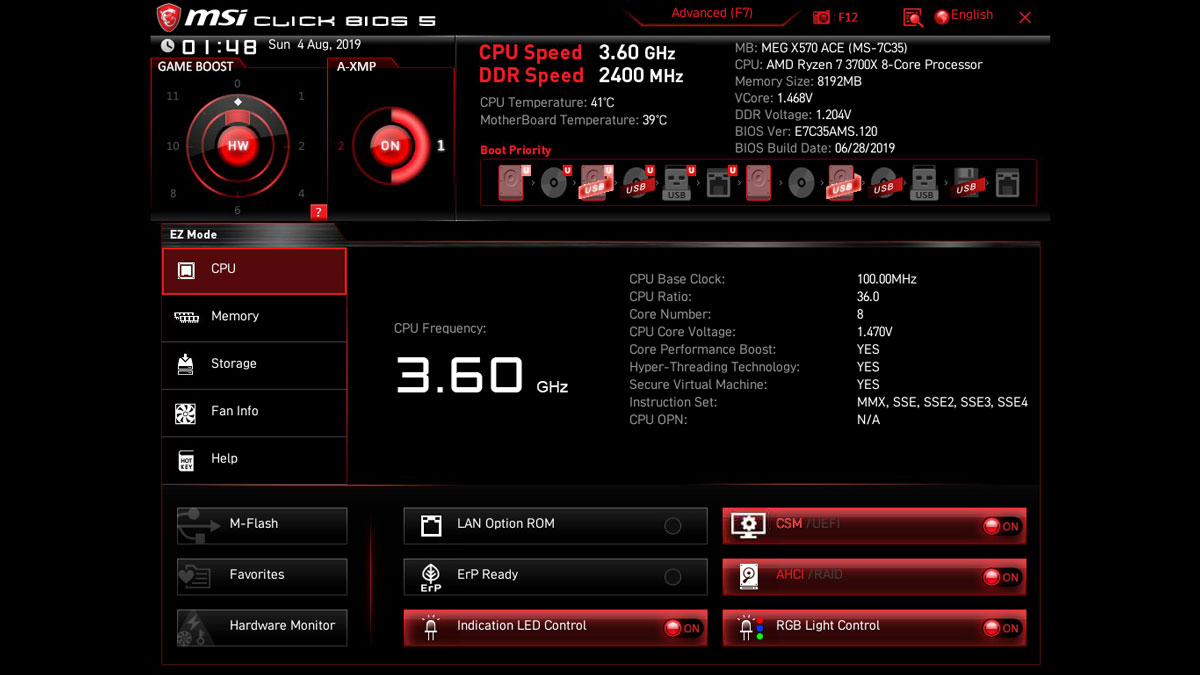
Task: Click the CPU Core Voltage 1.470V value
Action: [x=875, y=332]
